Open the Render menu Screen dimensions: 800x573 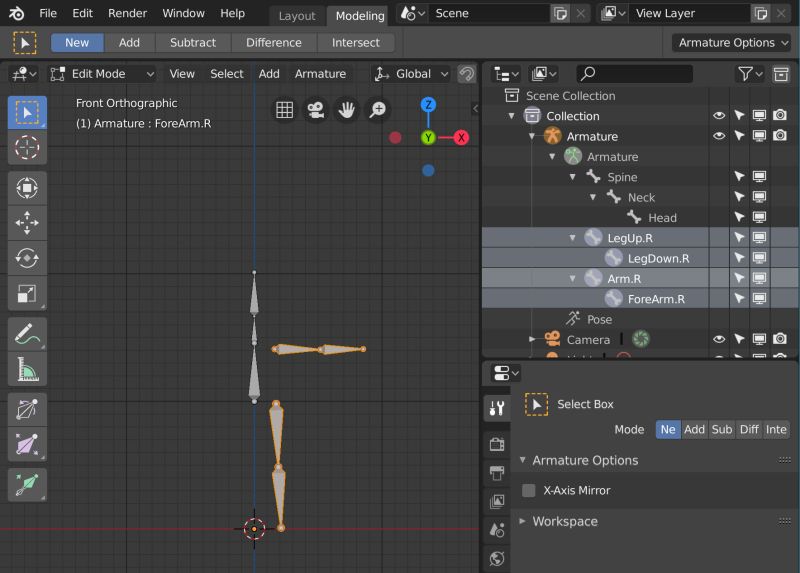(127, 13)
